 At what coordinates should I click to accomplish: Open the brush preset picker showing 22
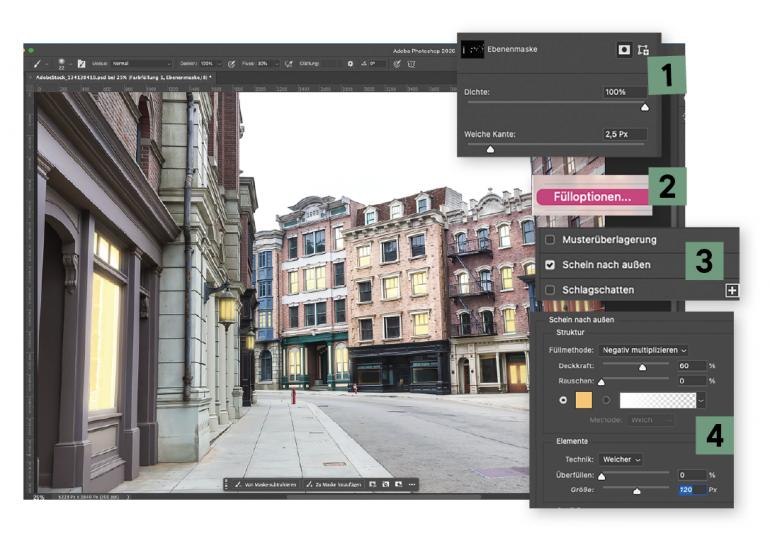[x=61, y=64]
